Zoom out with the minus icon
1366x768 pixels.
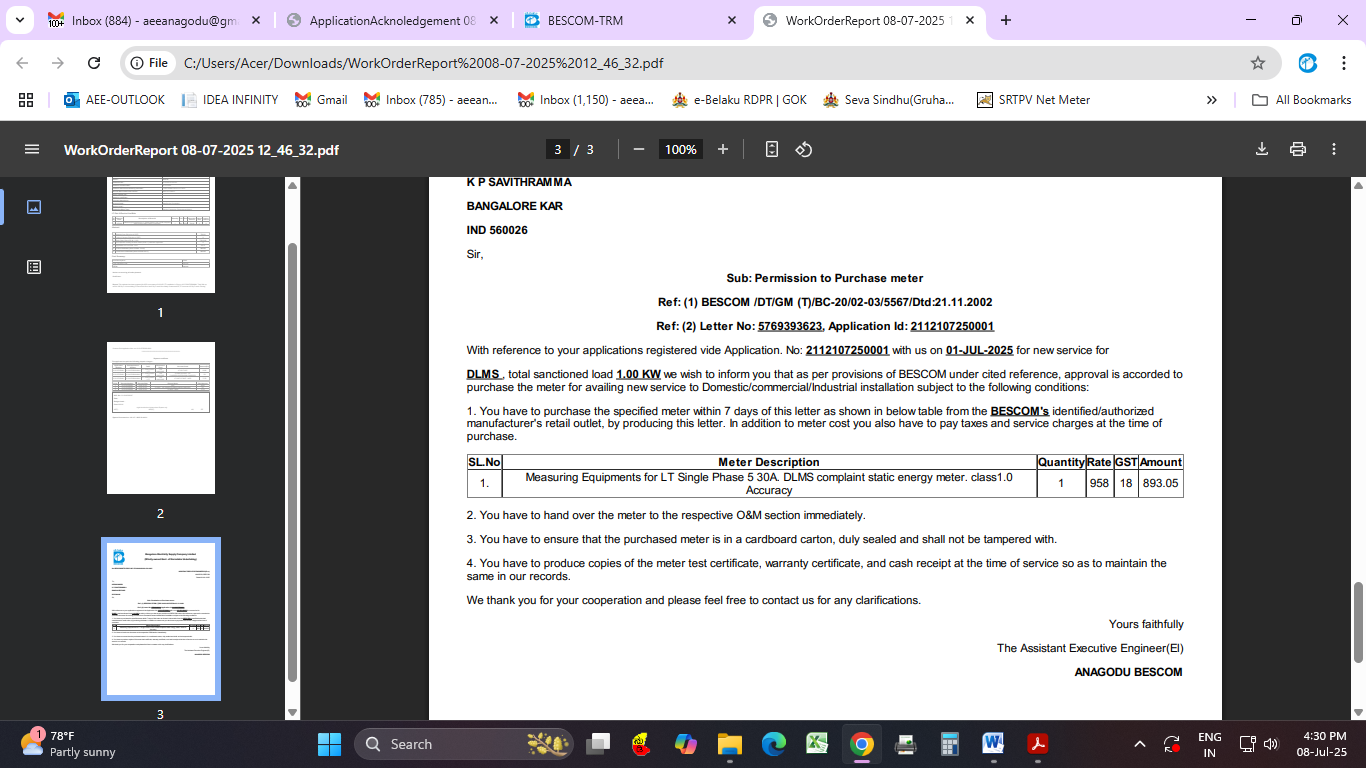pos(638,149)
